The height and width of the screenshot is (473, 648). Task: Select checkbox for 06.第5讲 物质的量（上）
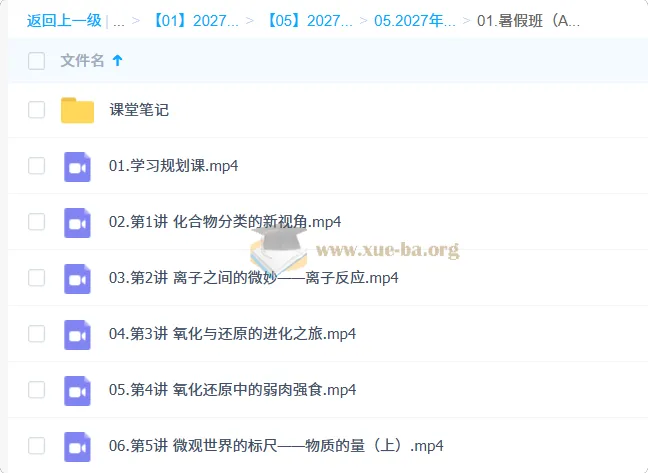coord(36,446)
